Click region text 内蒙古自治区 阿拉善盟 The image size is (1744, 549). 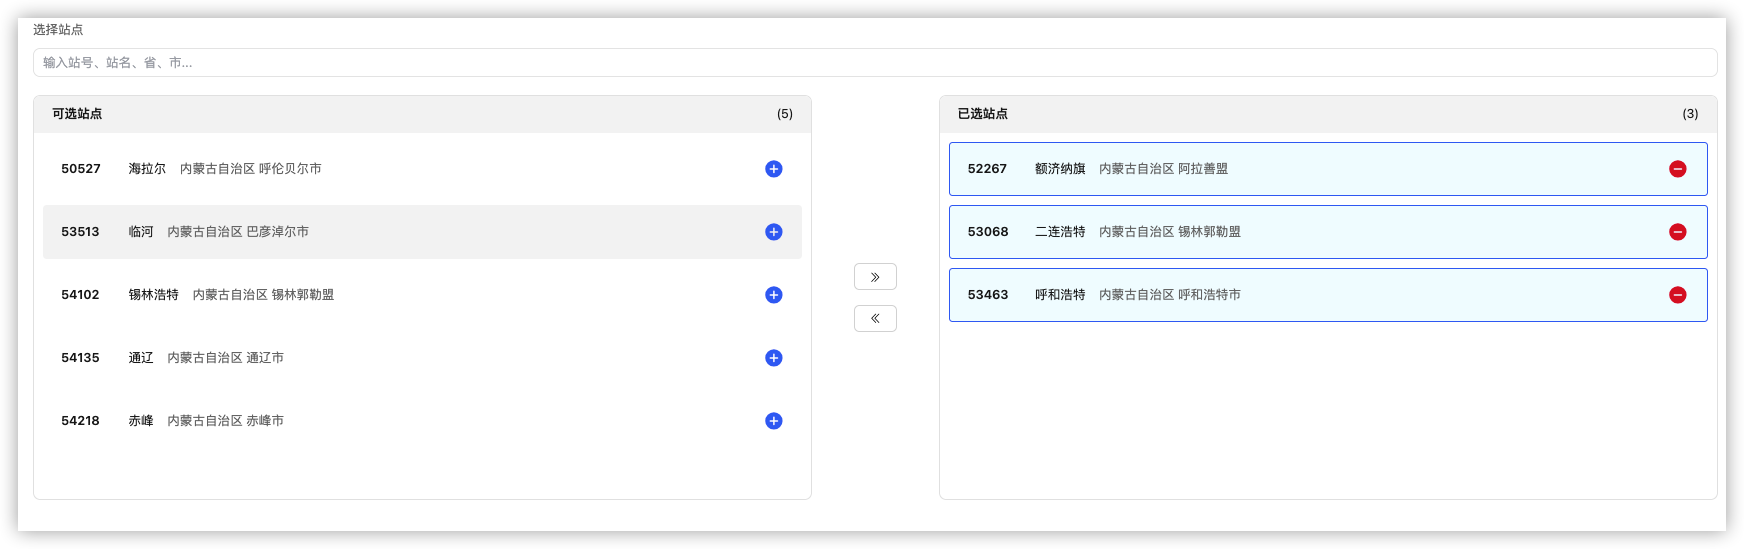click(1163, 169)
